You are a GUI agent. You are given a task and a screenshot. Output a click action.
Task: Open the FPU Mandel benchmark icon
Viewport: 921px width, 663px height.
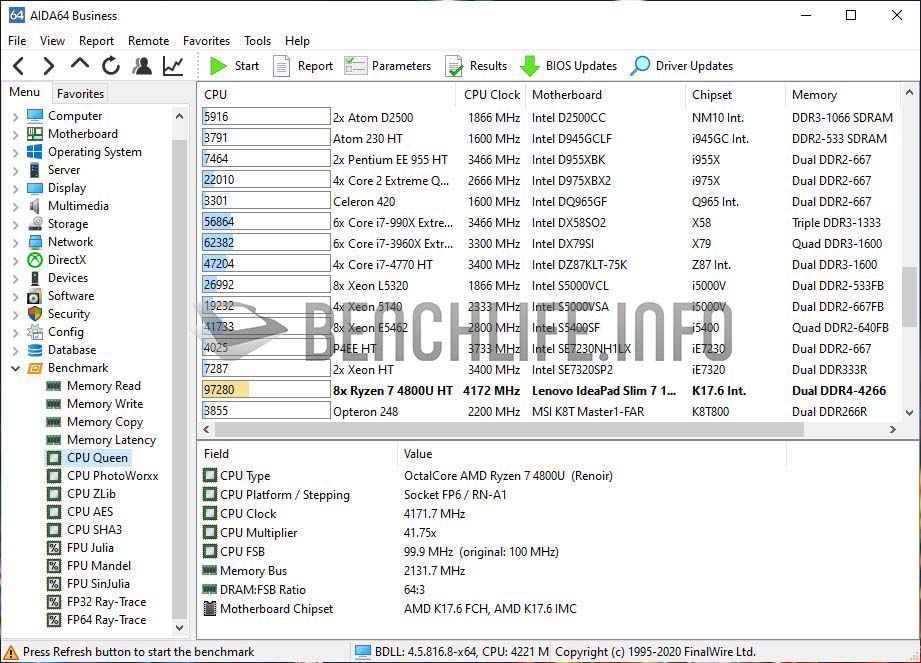click(x=53, y=566)
